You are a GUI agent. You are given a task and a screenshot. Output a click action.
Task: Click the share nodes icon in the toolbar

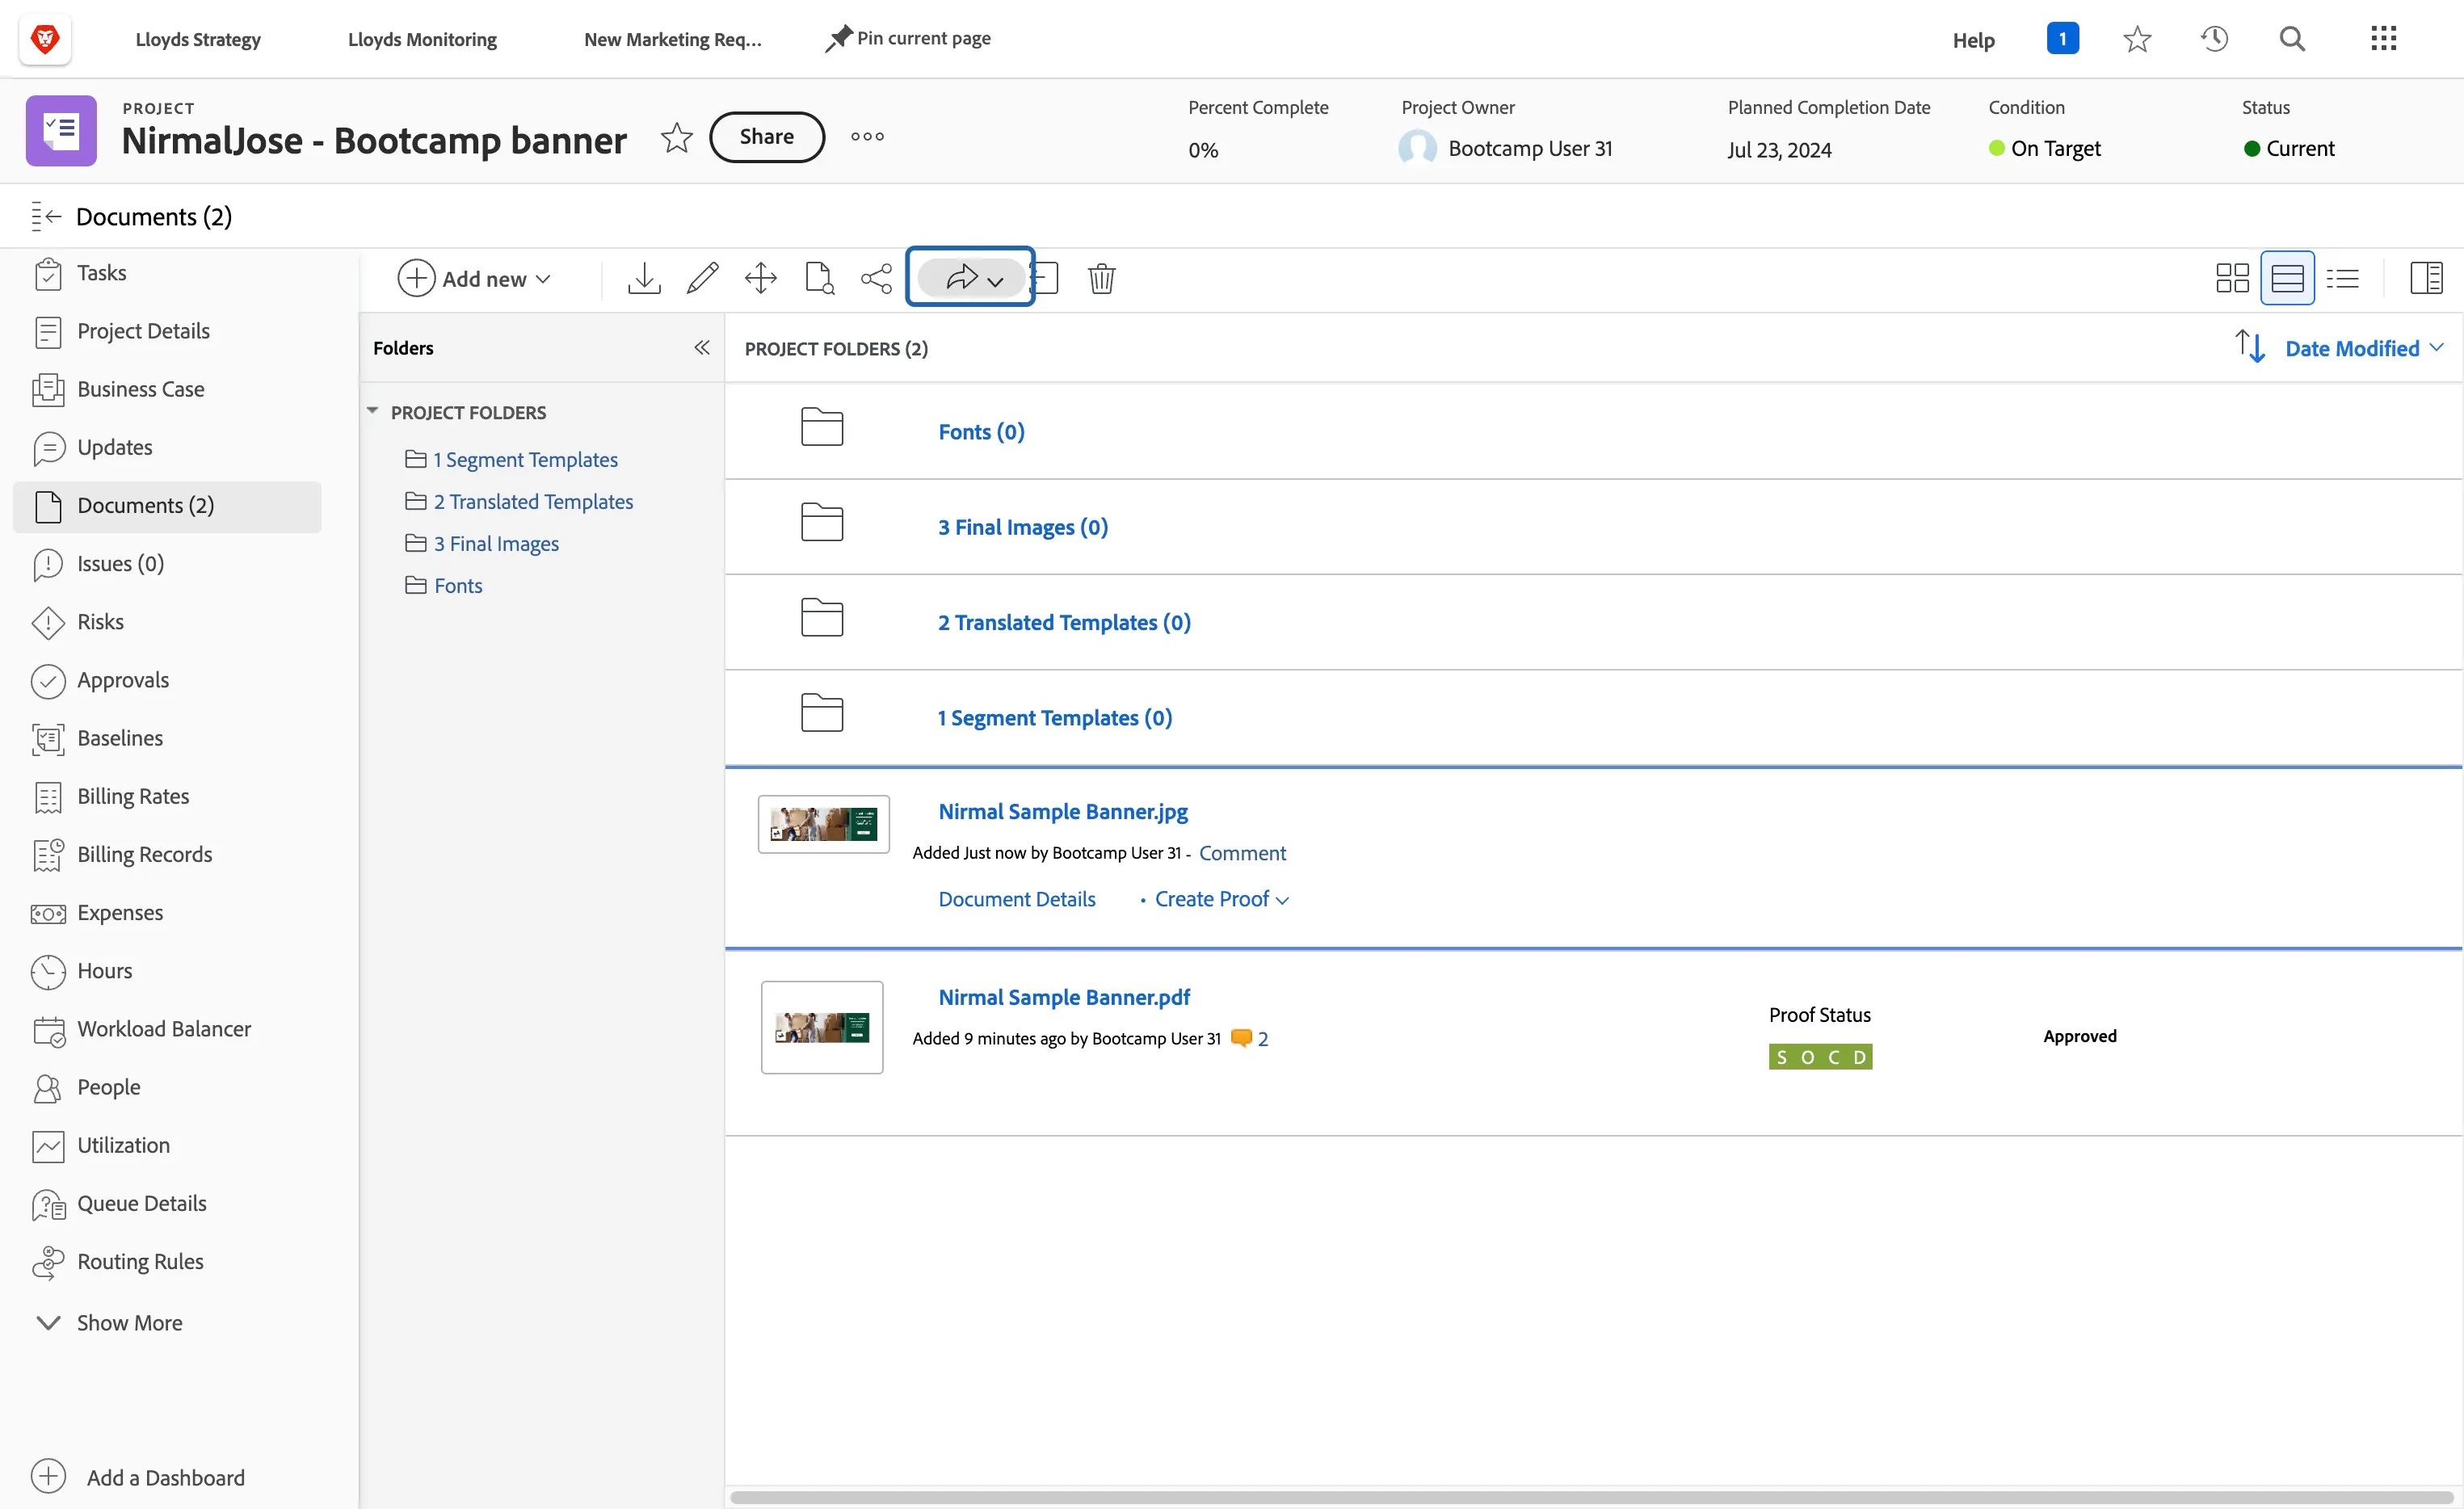click(877, 278)
